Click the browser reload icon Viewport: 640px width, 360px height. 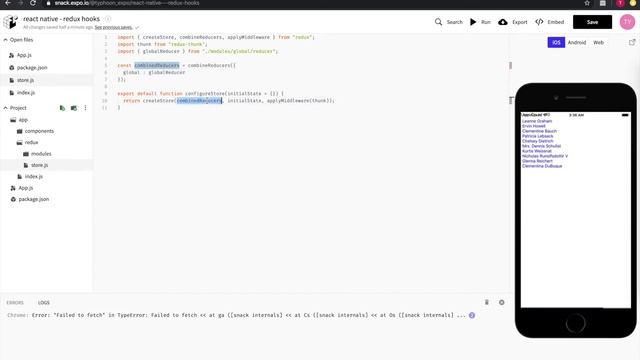33,3
